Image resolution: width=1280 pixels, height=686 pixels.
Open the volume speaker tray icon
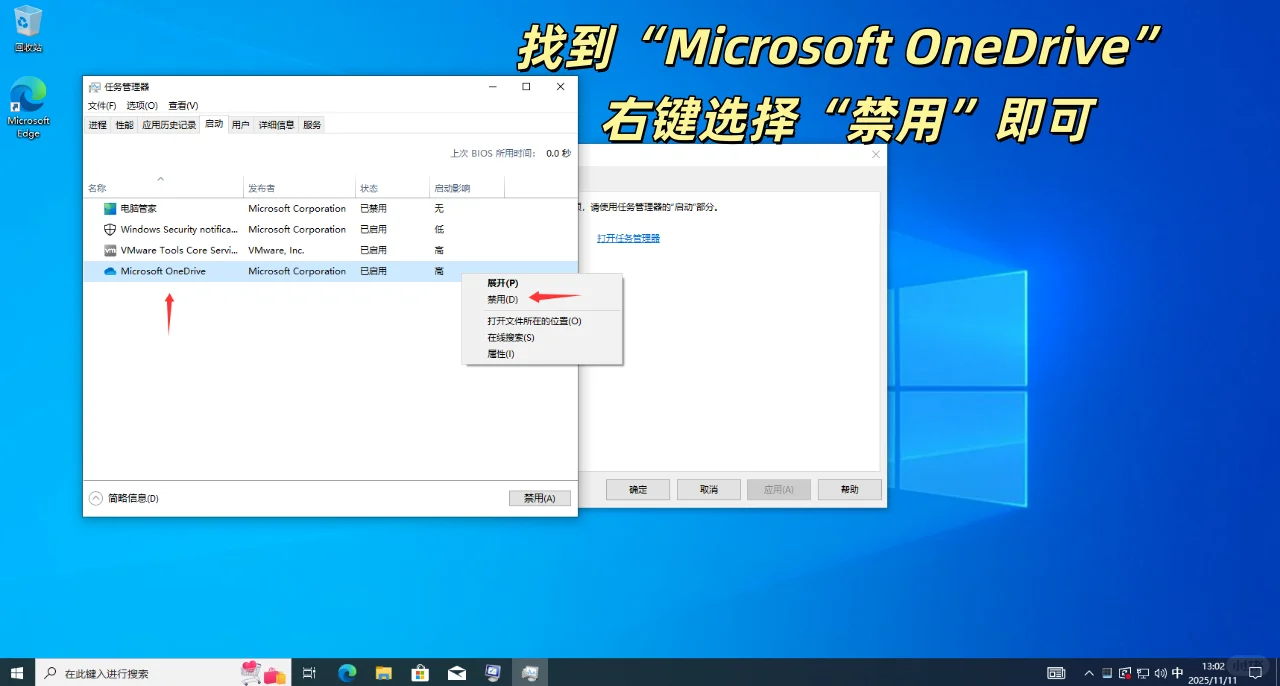(x=1159, y=673)
